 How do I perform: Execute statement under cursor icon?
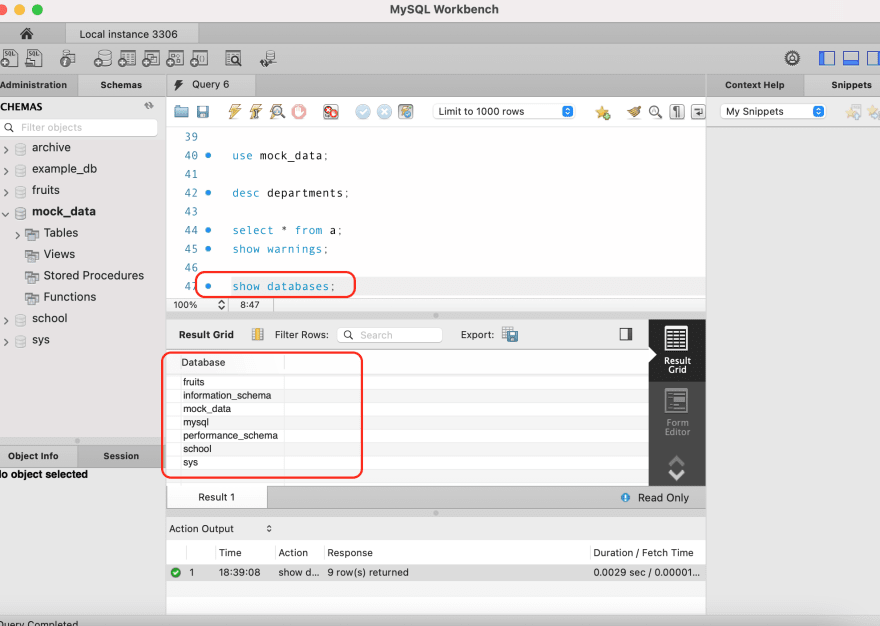point(256,111)
